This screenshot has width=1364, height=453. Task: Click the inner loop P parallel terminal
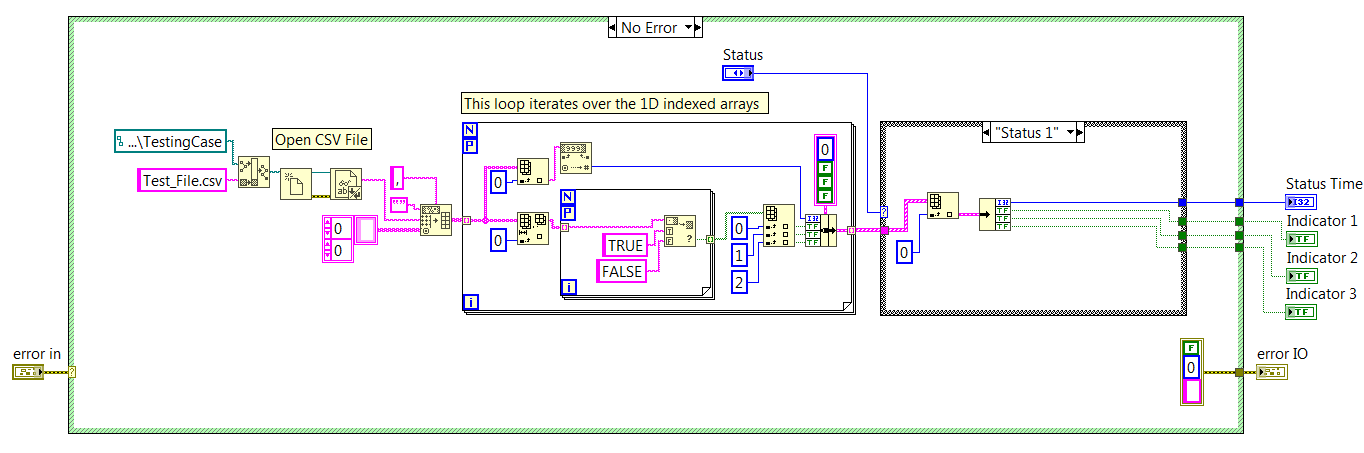[569, 213]
